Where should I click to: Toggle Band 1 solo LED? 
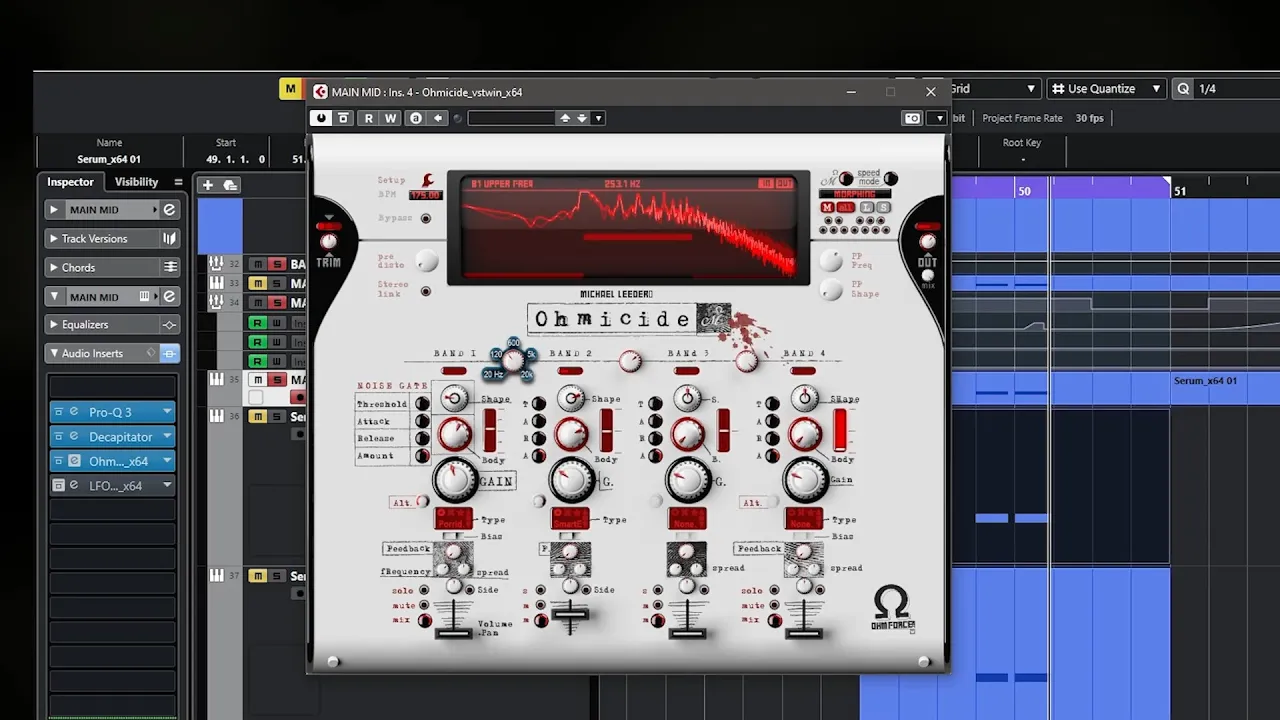click(424, 591)
